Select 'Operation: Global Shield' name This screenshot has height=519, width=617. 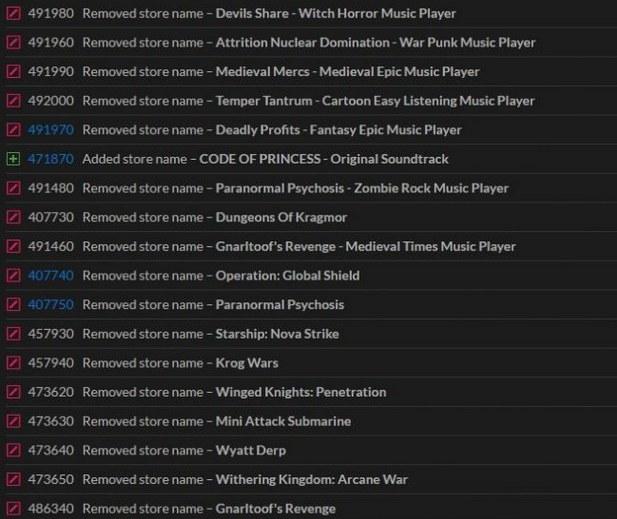coord(288,275)
